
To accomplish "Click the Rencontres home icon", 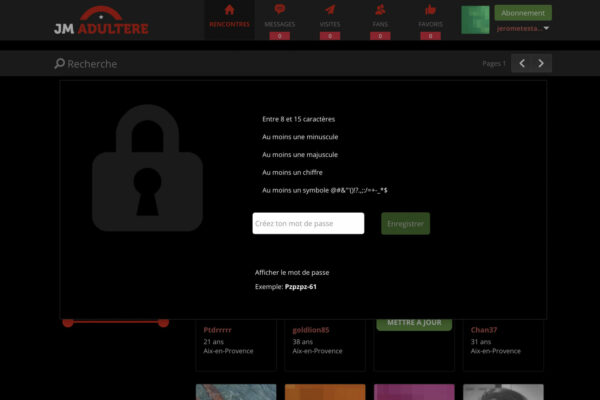I will [229, 10].
